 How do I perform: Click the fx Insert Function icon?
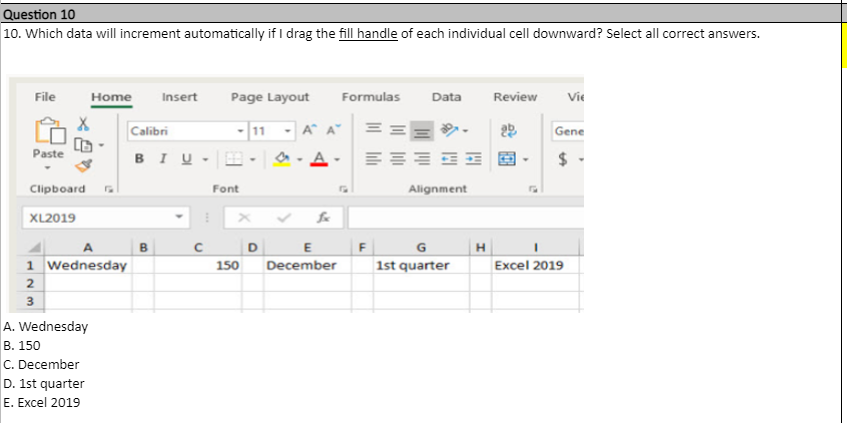(x=324, y=218)
